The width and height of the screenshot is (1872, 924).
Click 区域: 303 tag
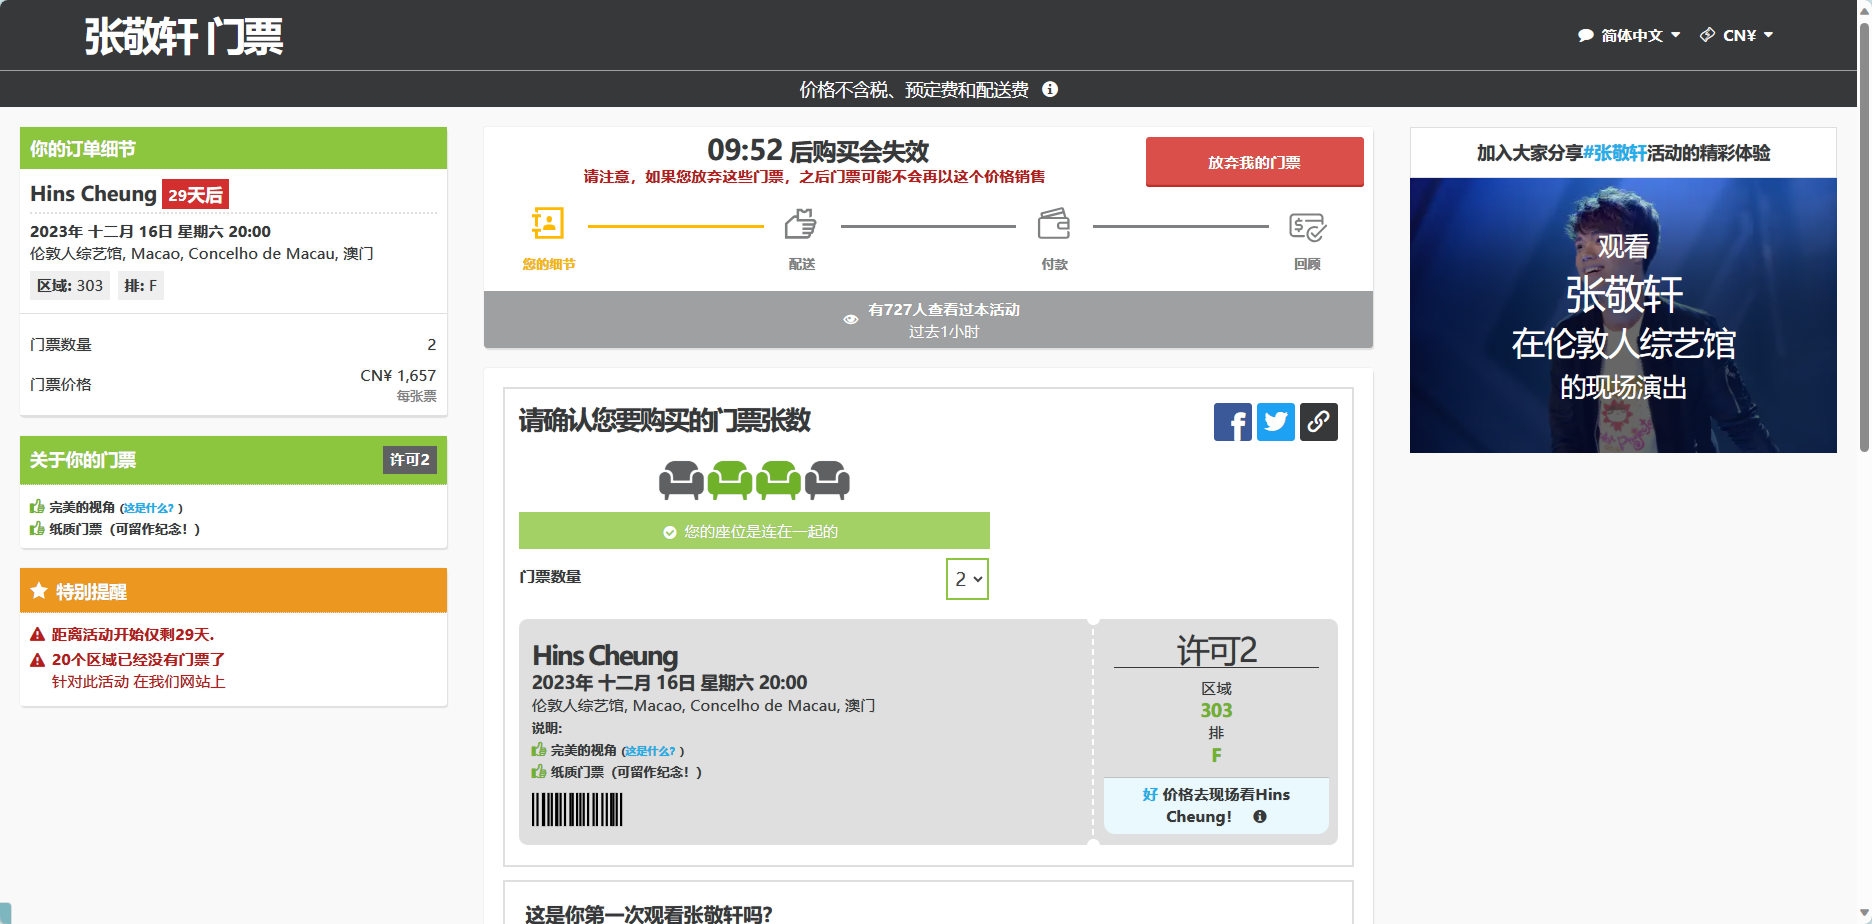click(70, 286)
